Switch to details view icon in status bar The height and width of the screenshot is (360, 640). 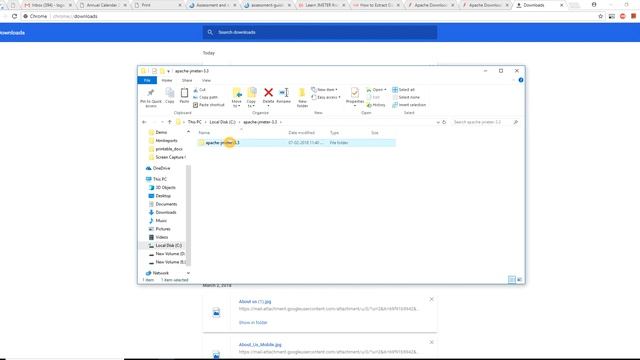tap(511, 280)
